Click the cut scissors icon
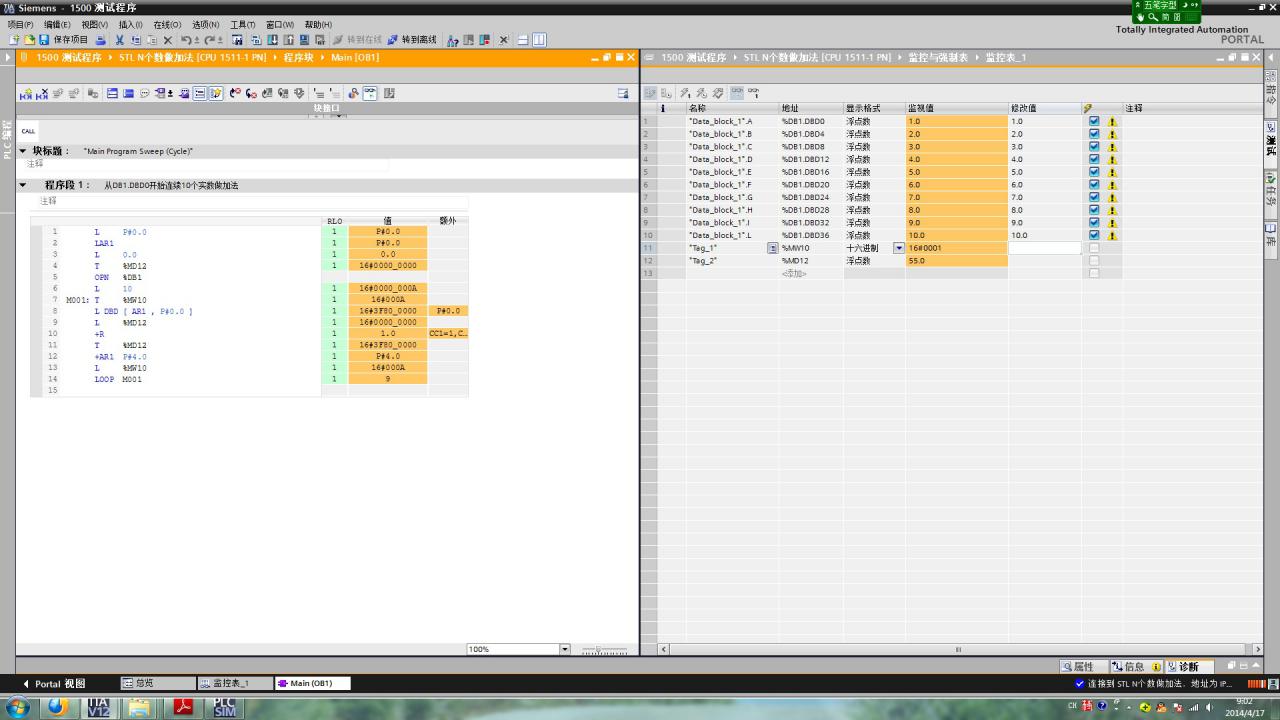The width and height of the screenshot is (1280, 720). [119, 40]
